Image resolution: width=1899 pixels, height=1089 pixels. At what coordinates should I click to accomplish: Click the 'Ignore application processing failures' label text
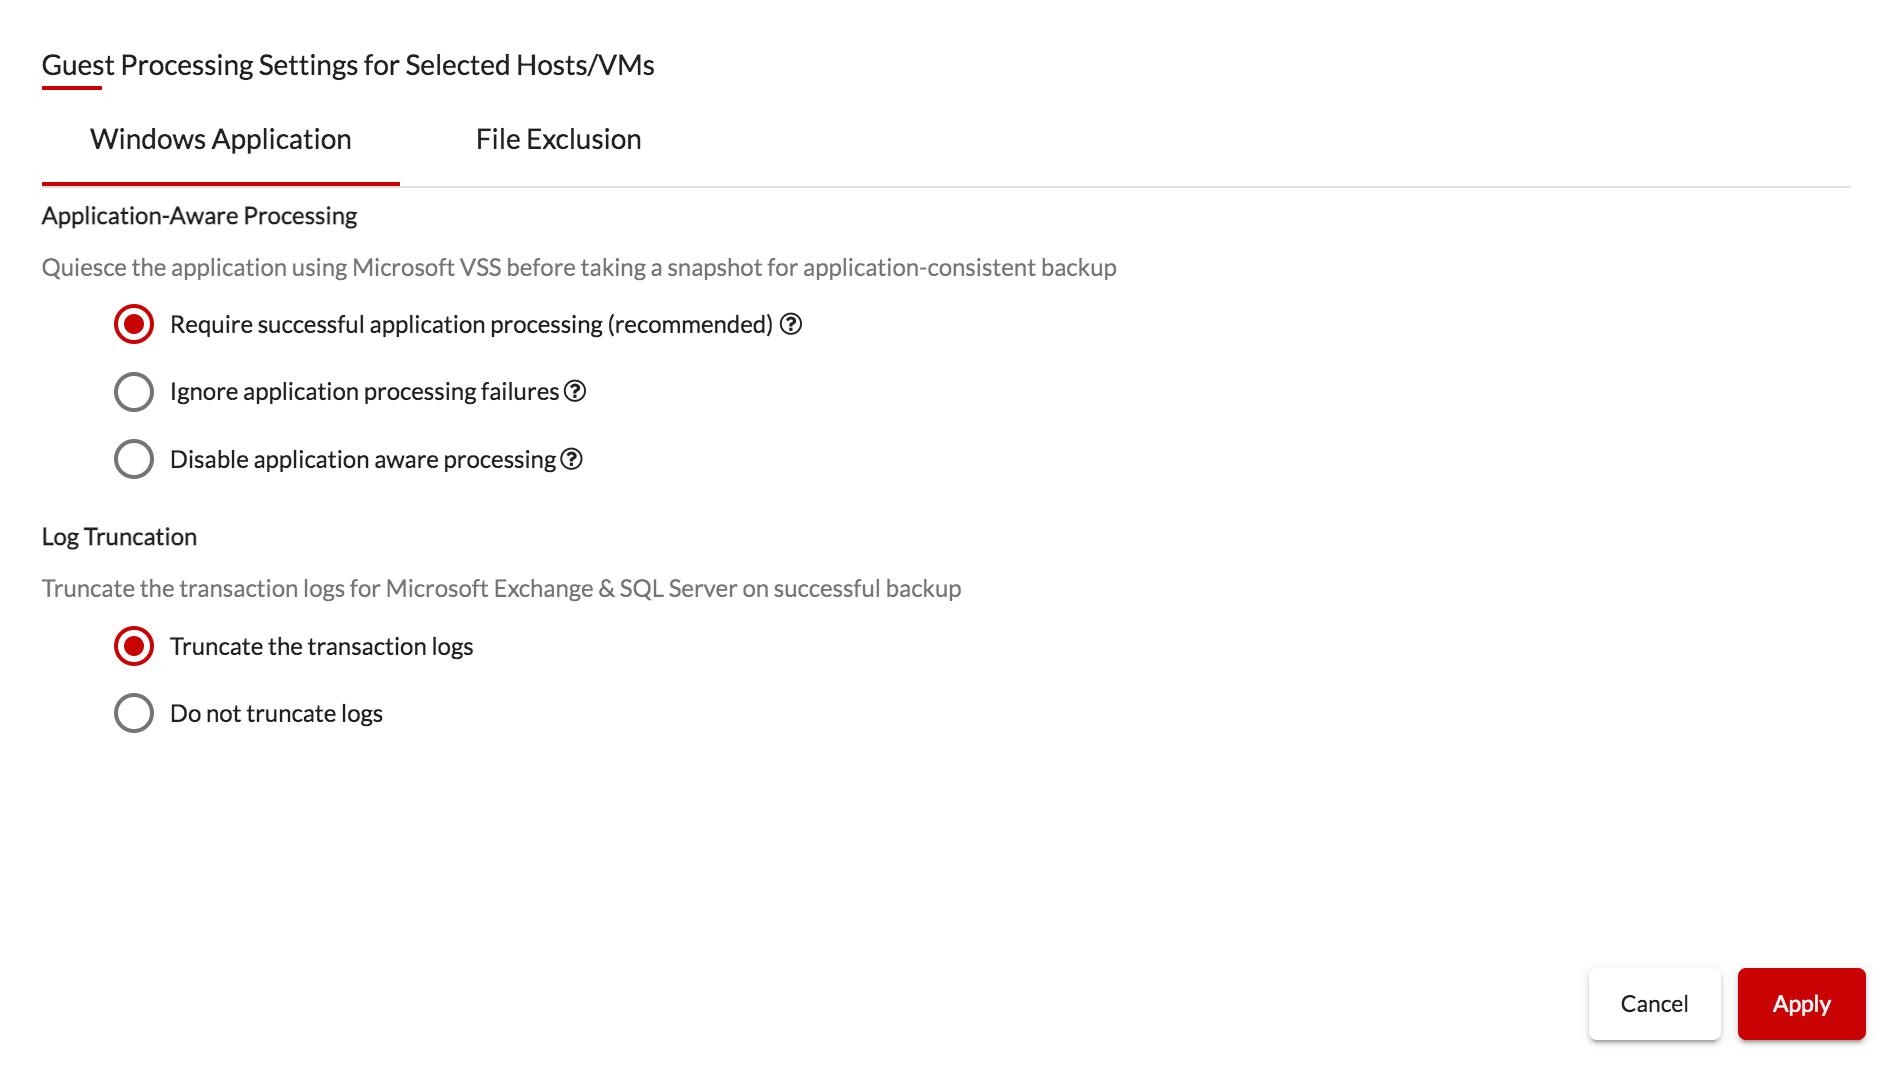pos(364,391)
